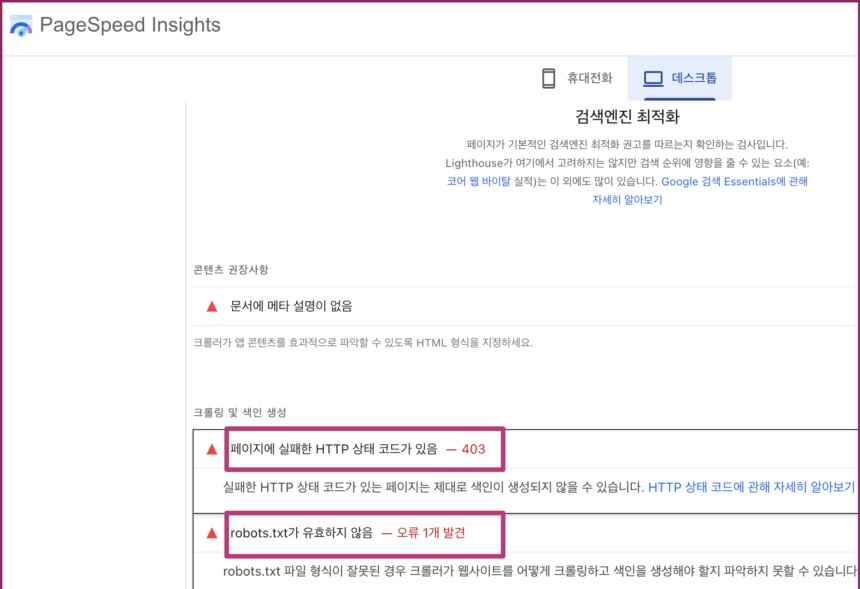Click the warning triangle on the robots.txt audit
Screen dimensions: 860x589
click(x=210, y=534)
